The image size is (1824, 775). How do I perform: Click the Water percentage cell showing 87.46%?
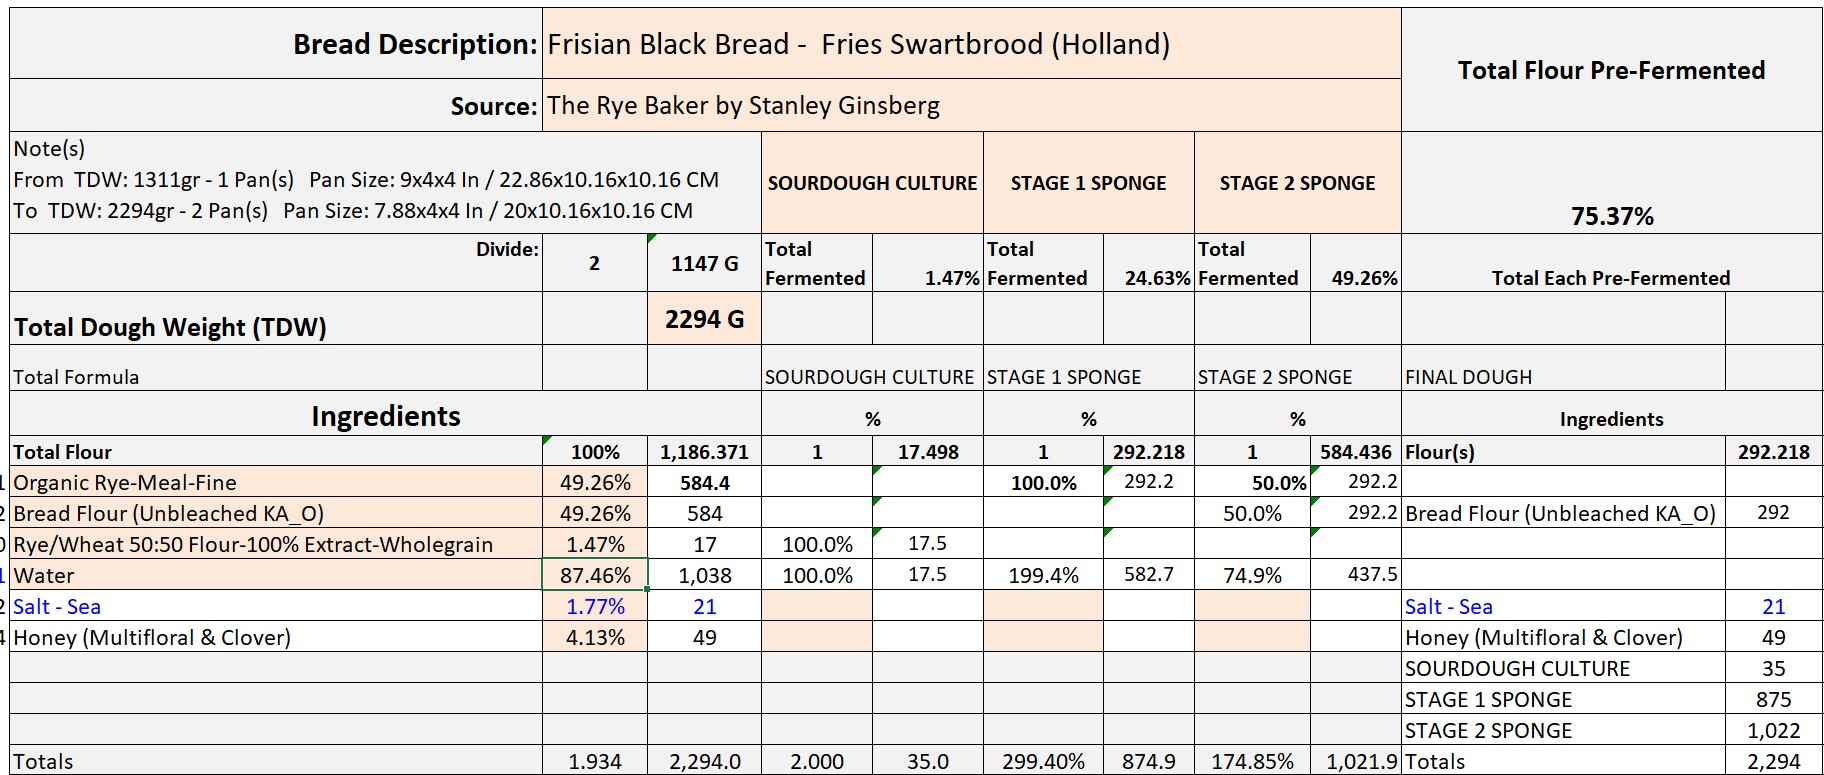[595, 576]
